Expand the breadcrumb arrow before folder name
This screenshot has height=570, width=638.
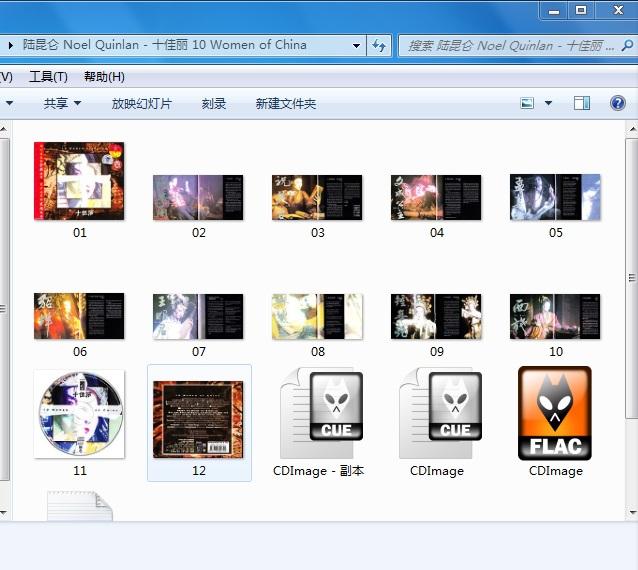click(x=11, y=45)
